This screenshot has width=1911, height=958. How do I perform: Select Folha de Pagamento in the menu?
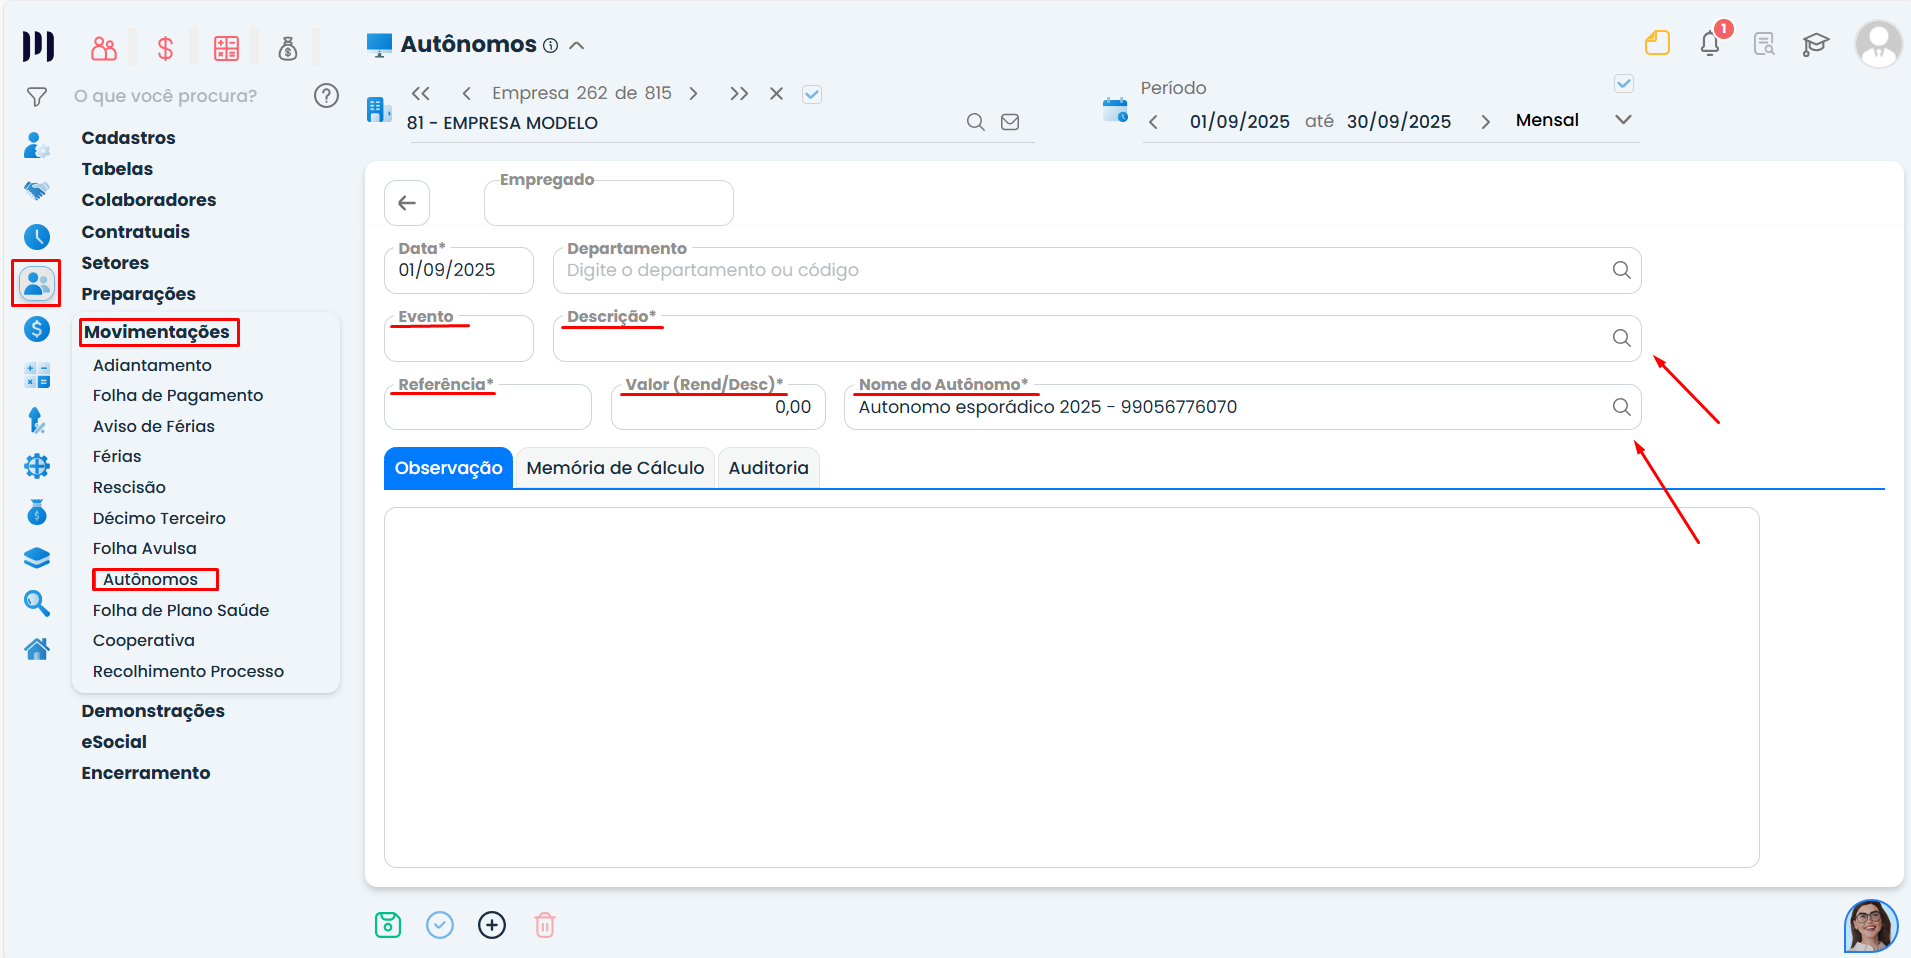pos(178,396)
